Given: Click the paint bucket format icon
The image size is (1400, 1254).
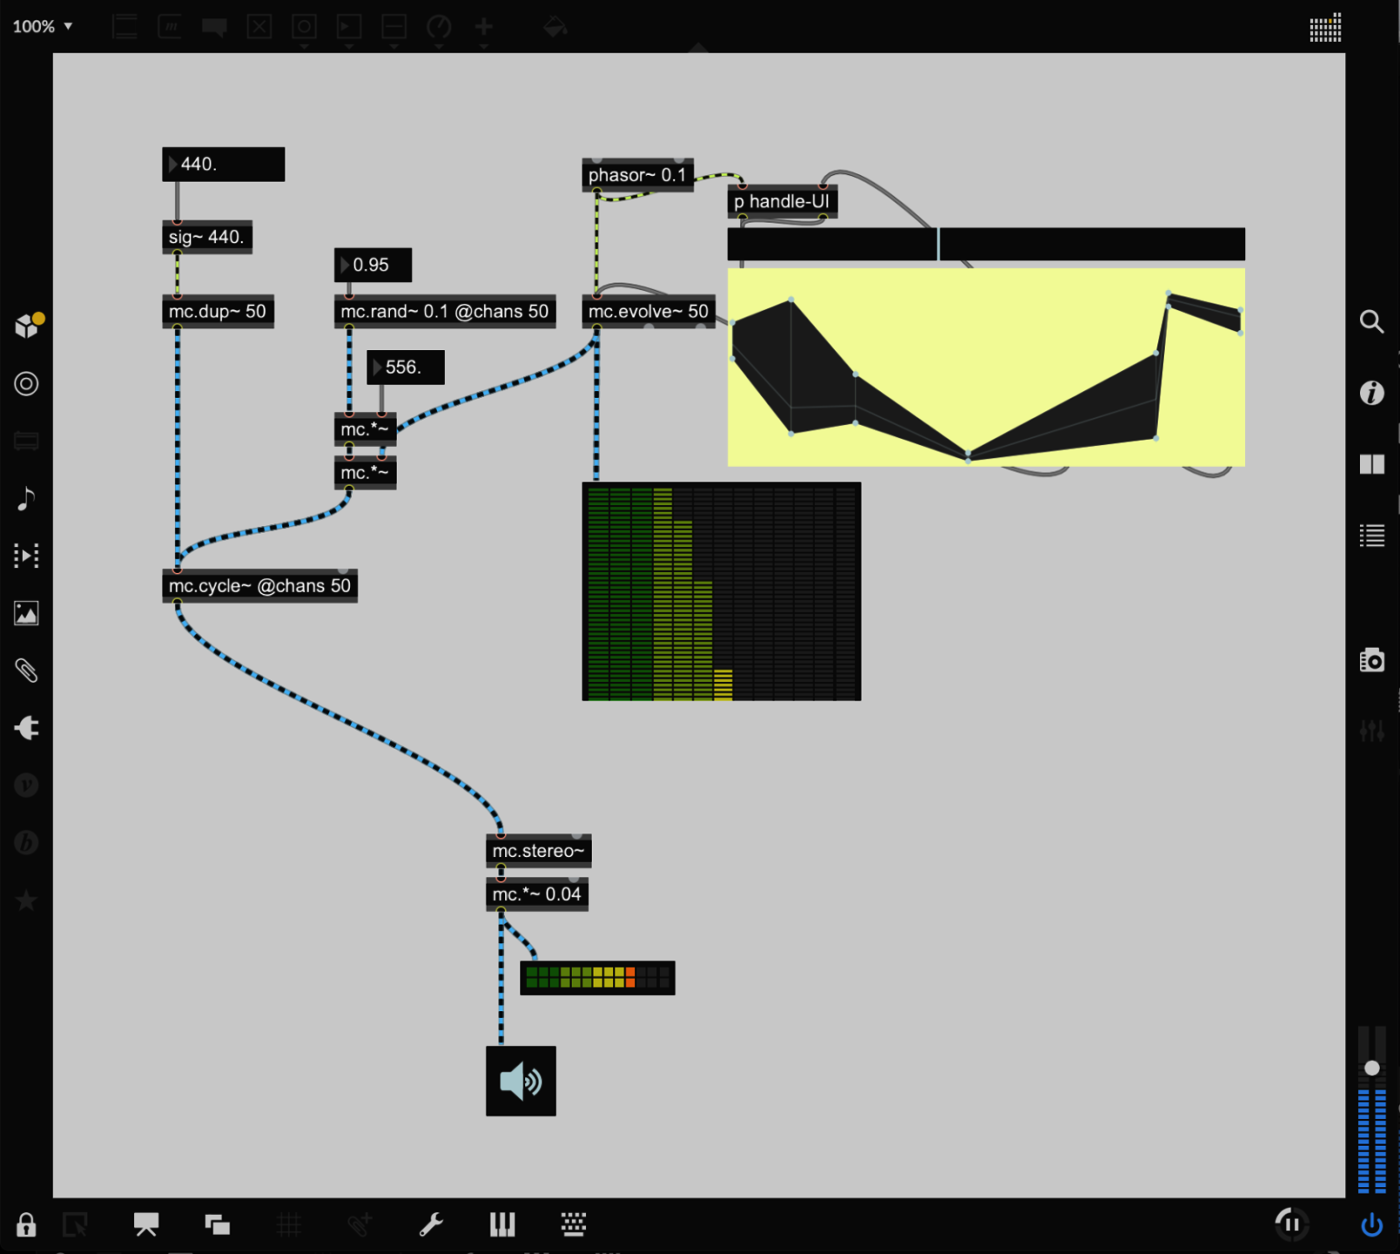Looking at the screenshot, I should point(555,27).
